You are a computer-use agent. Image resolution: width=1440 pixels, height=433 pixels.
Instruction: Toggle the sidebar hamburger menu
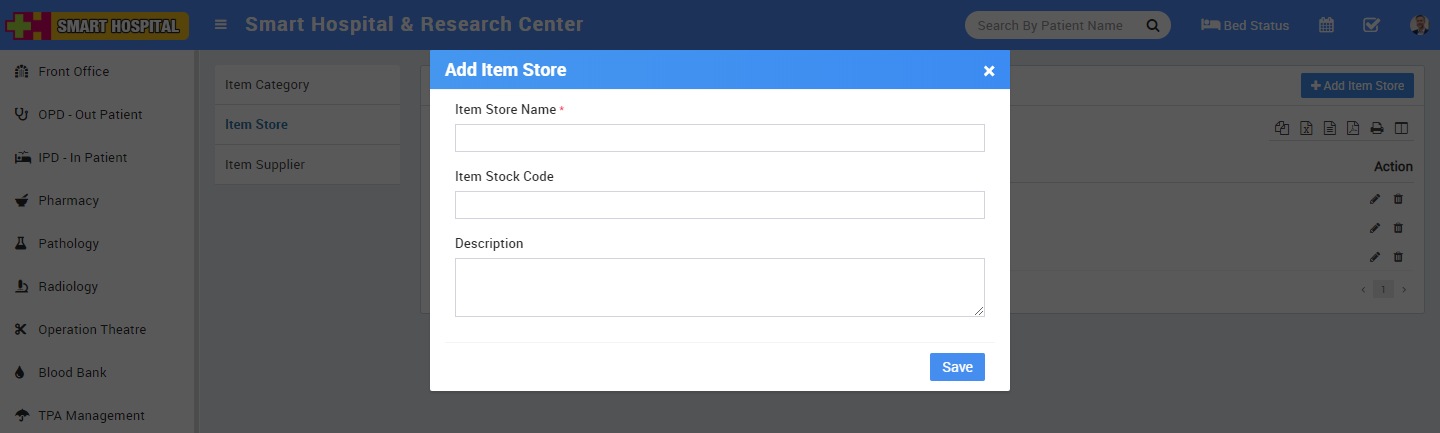[x=221, y=25]
